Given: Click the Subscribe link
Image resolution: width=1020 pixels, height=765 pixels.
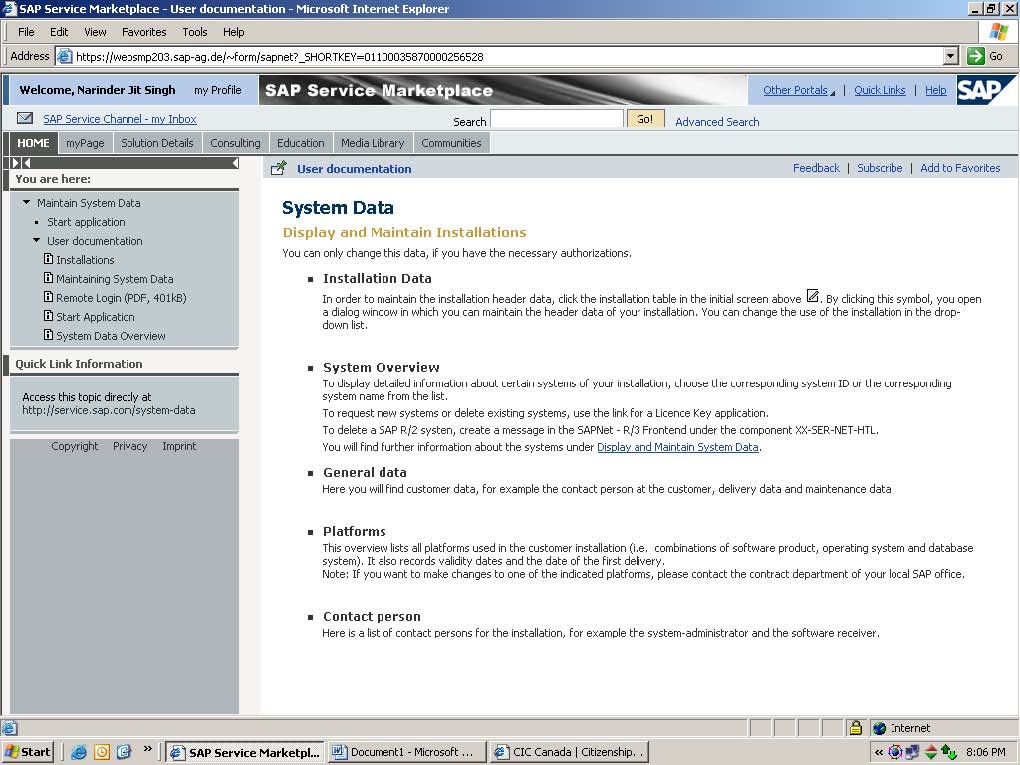Looking at the screenshot, I should pos(879,168).
